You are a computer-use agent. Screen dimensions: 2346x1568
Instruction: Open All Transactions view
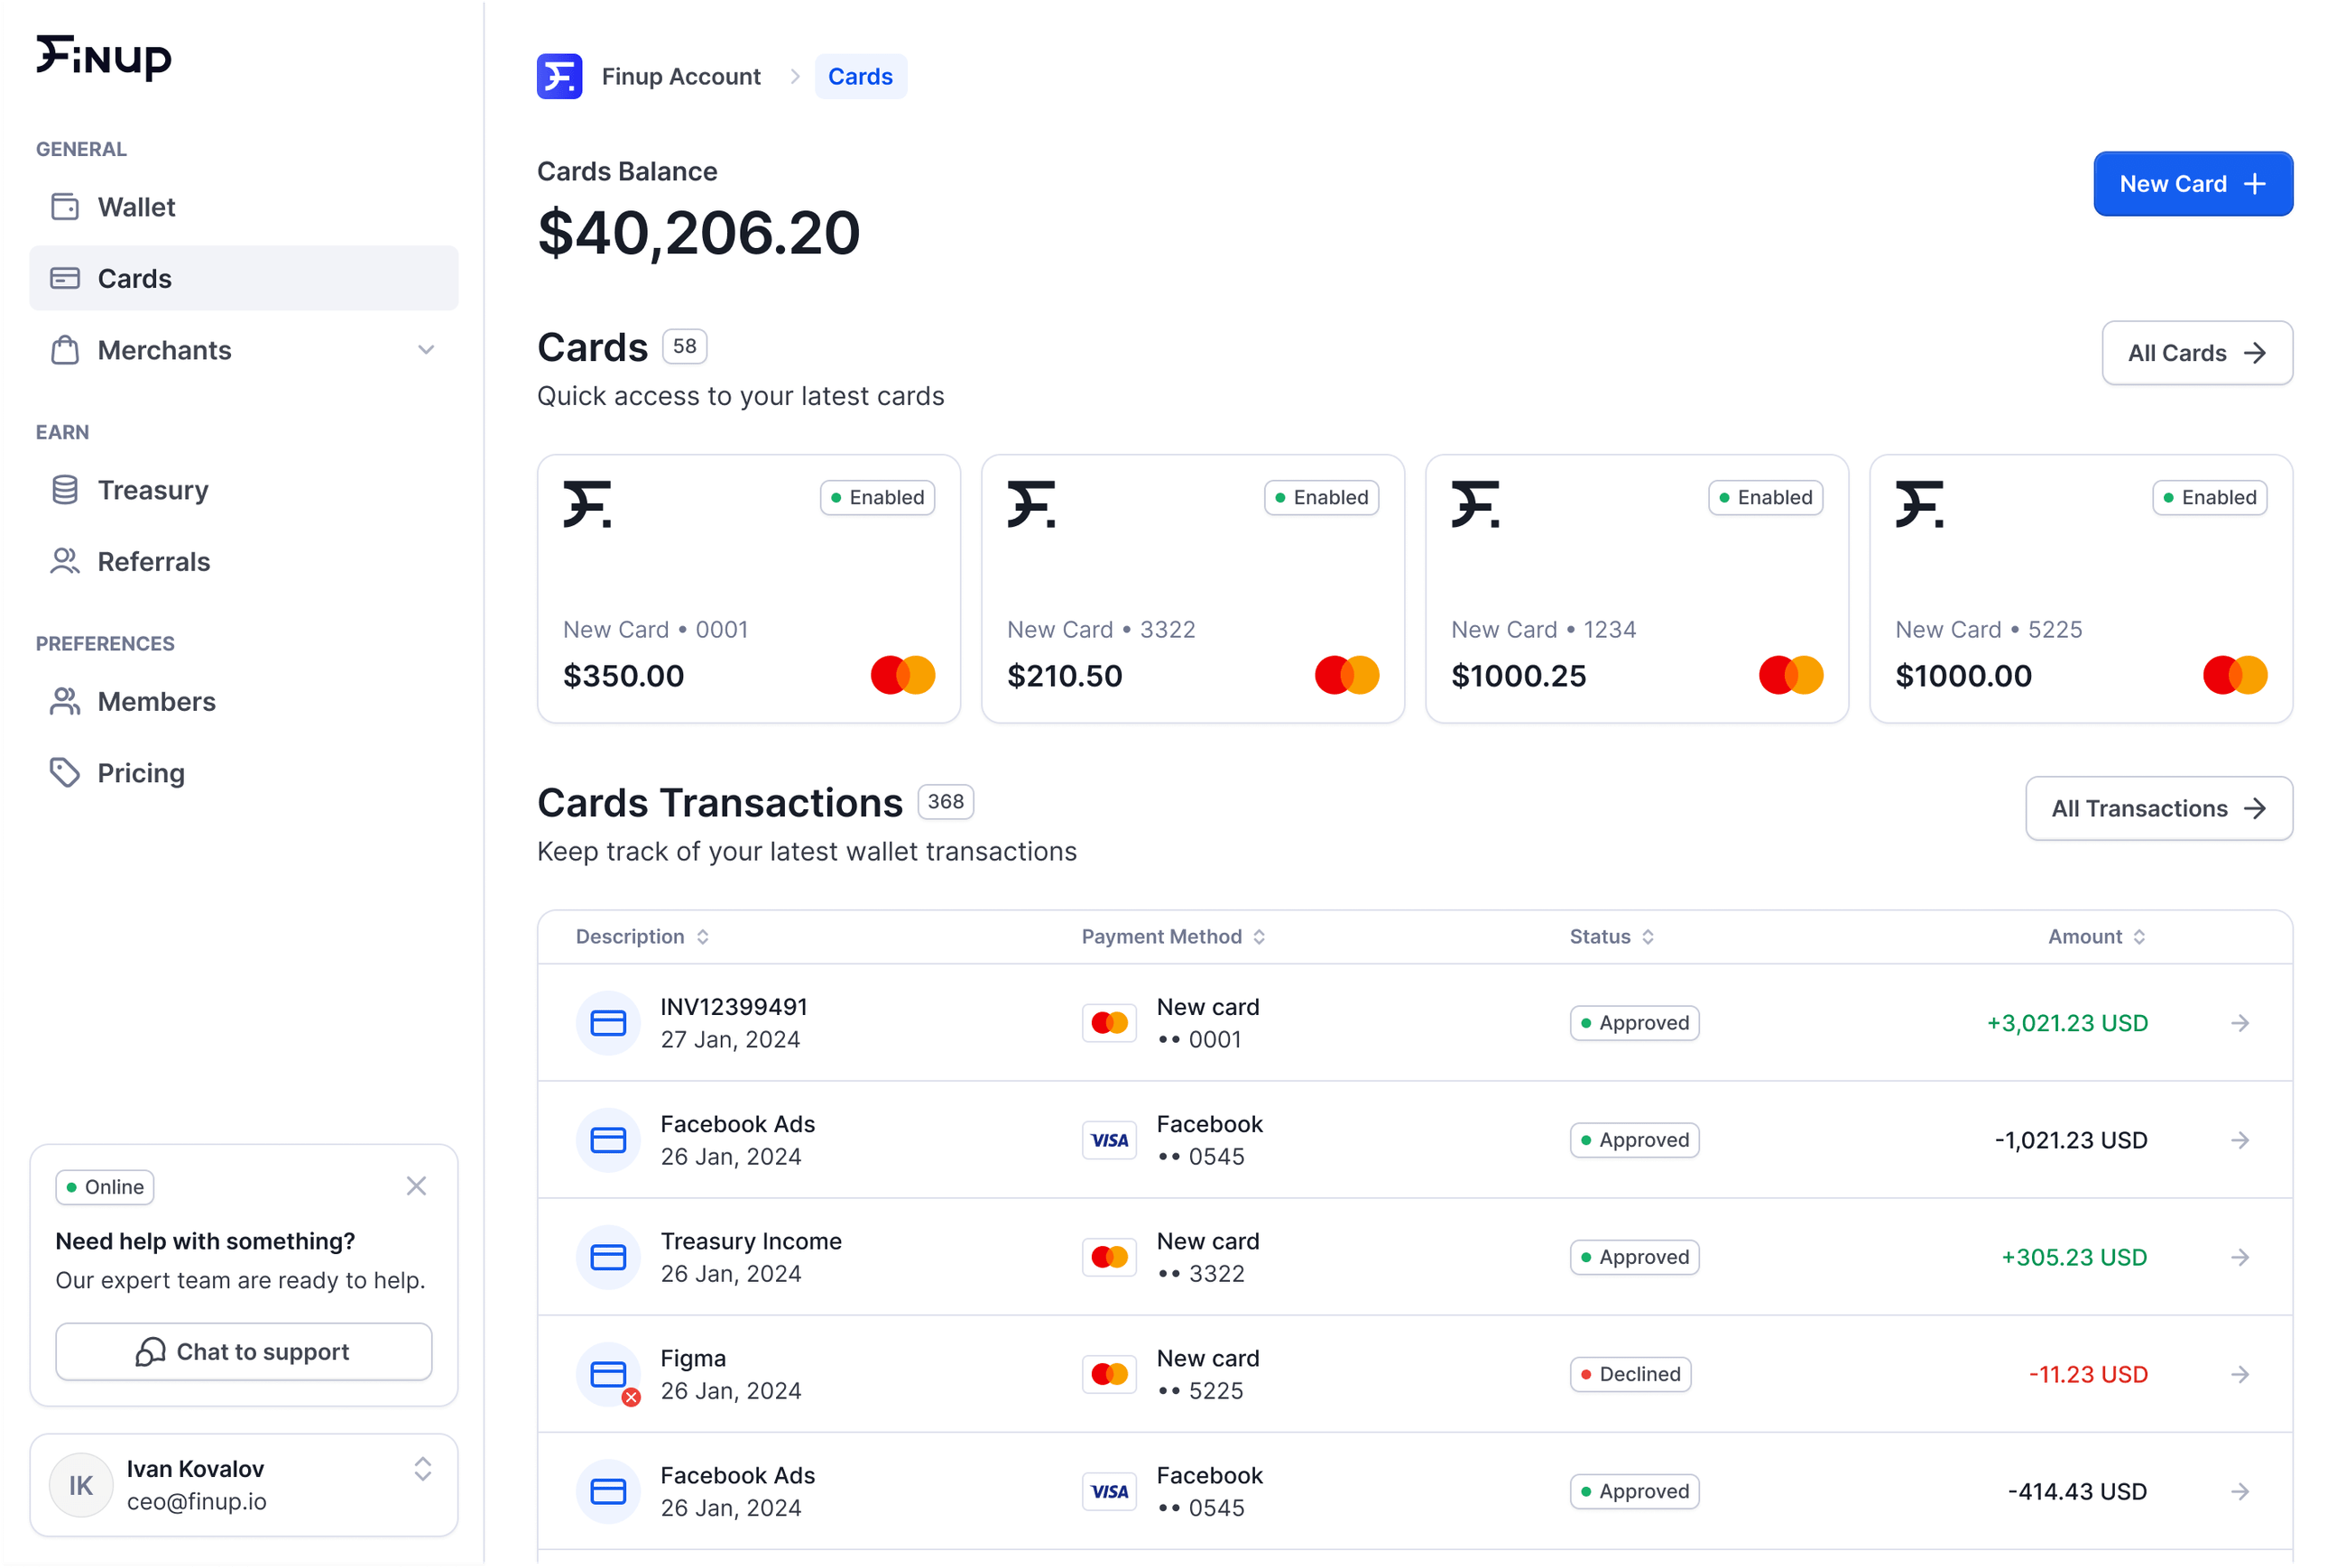pos(2158,808)
